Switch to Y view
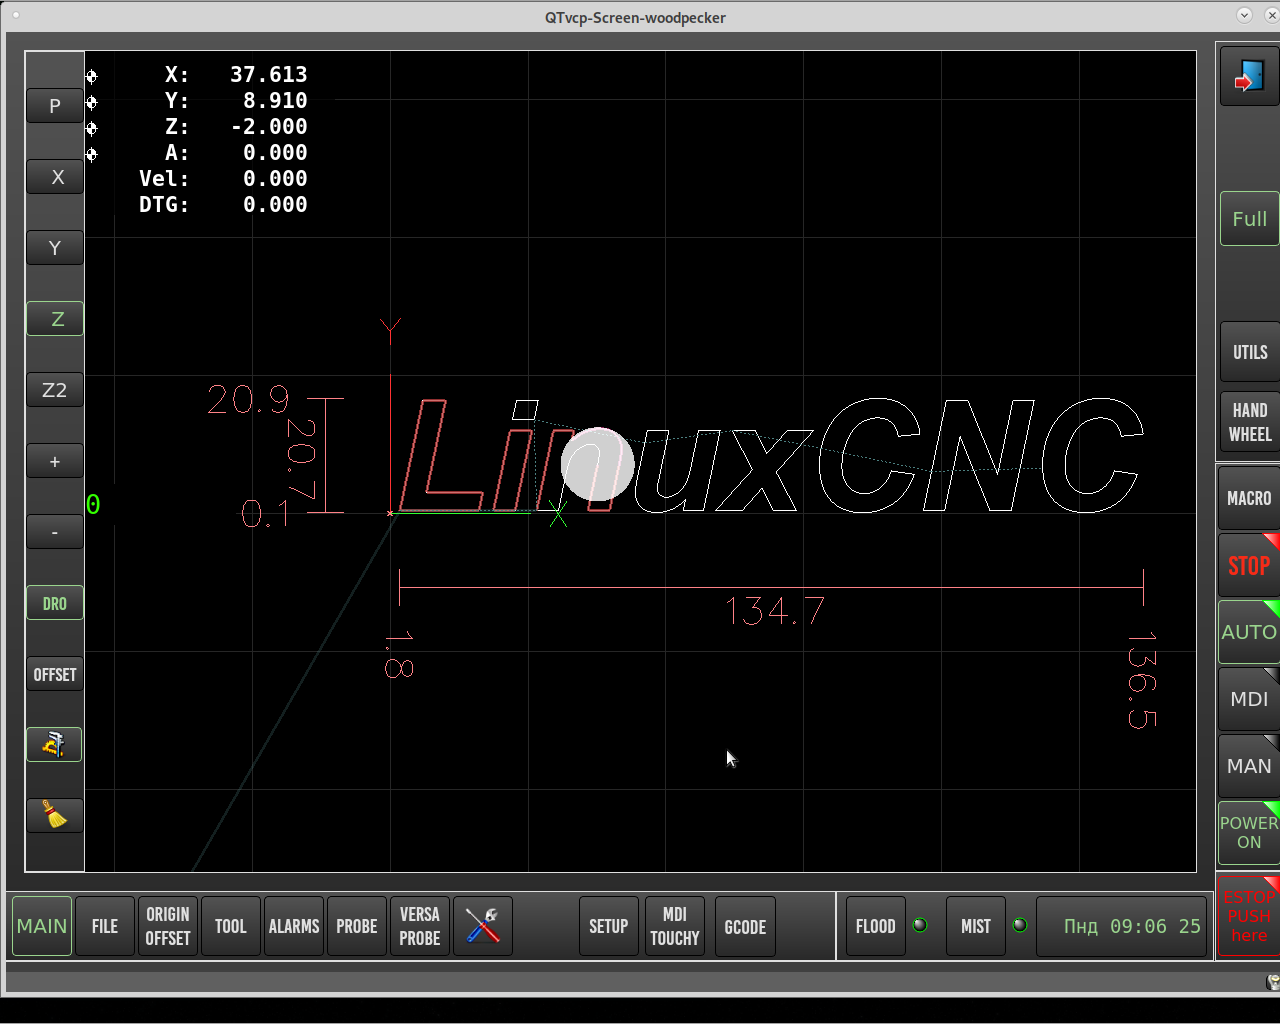This screenshot has height=1024, width=1280. coord(55,248)
